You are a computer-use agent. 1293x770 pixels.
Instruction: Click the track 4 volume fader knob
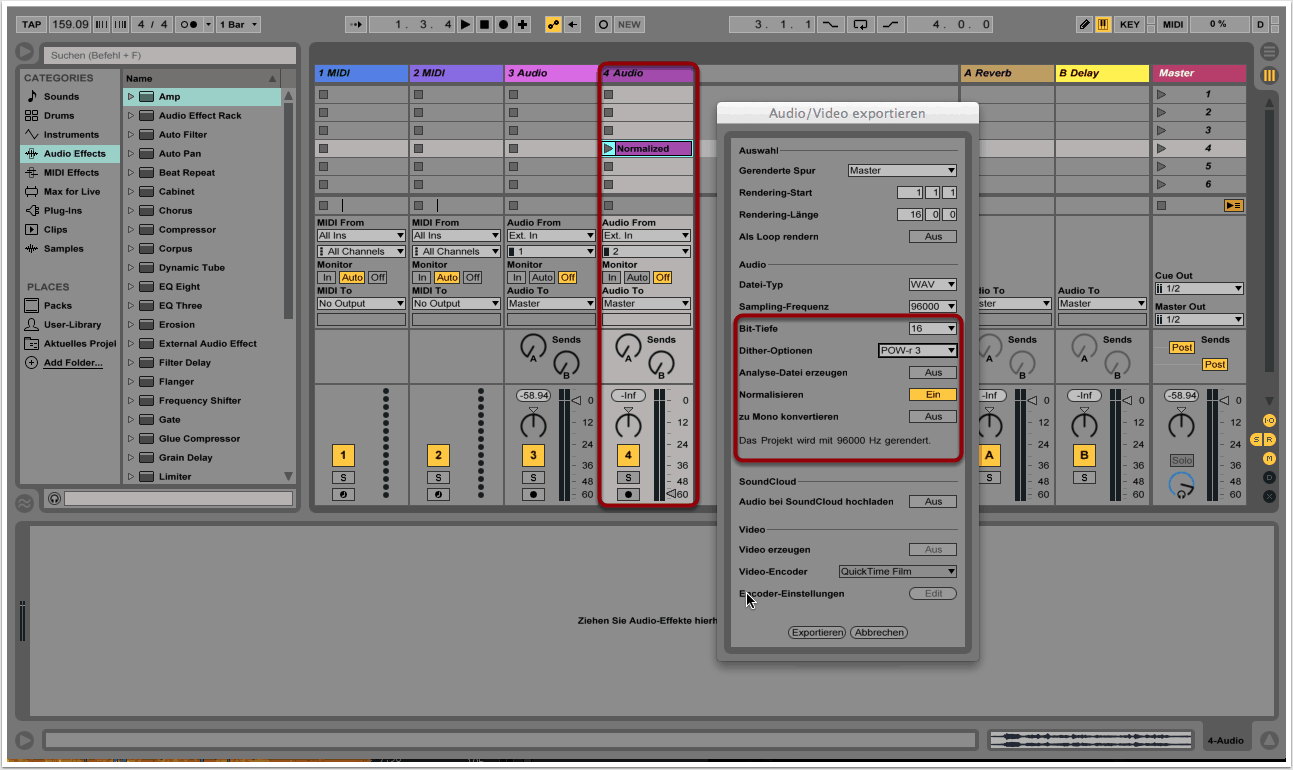coord(628,425)
